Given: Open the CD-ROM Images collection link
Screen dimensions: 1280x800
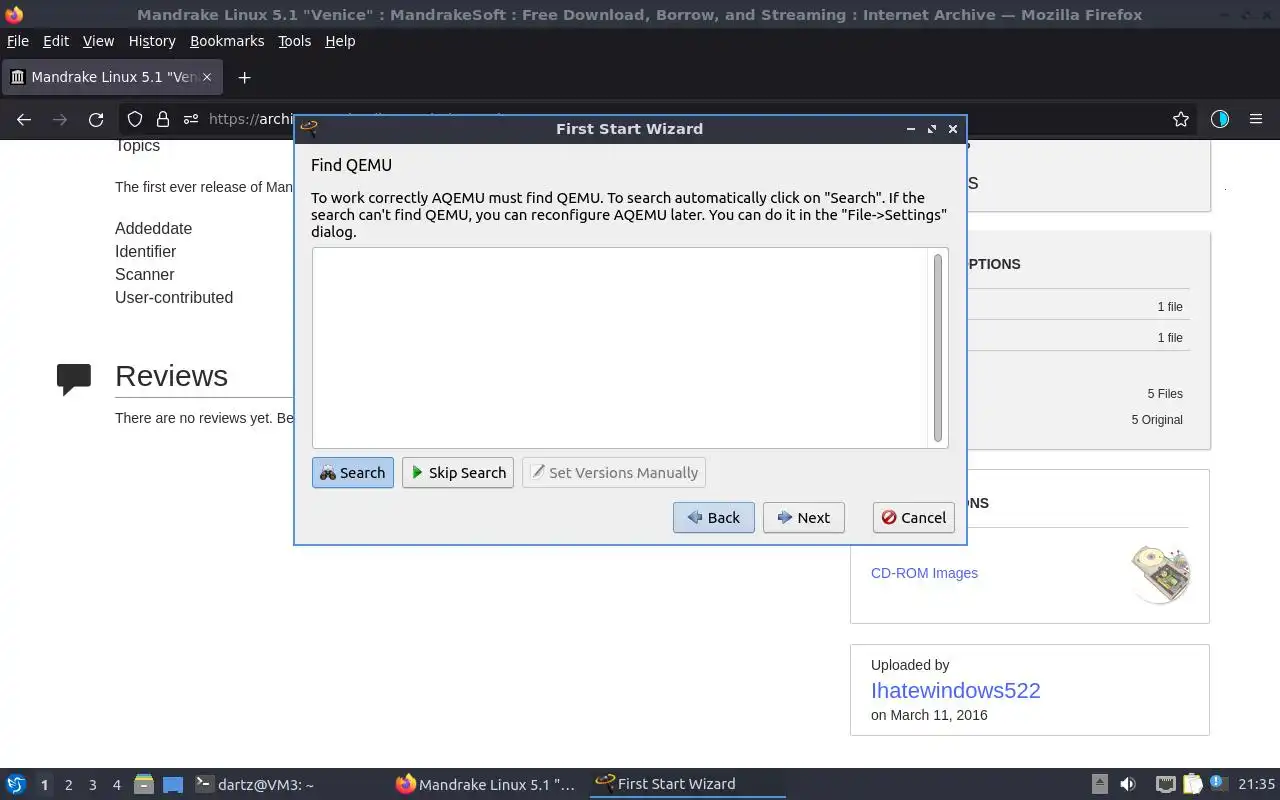Looking at the screenshot, I should coord(924,573).
